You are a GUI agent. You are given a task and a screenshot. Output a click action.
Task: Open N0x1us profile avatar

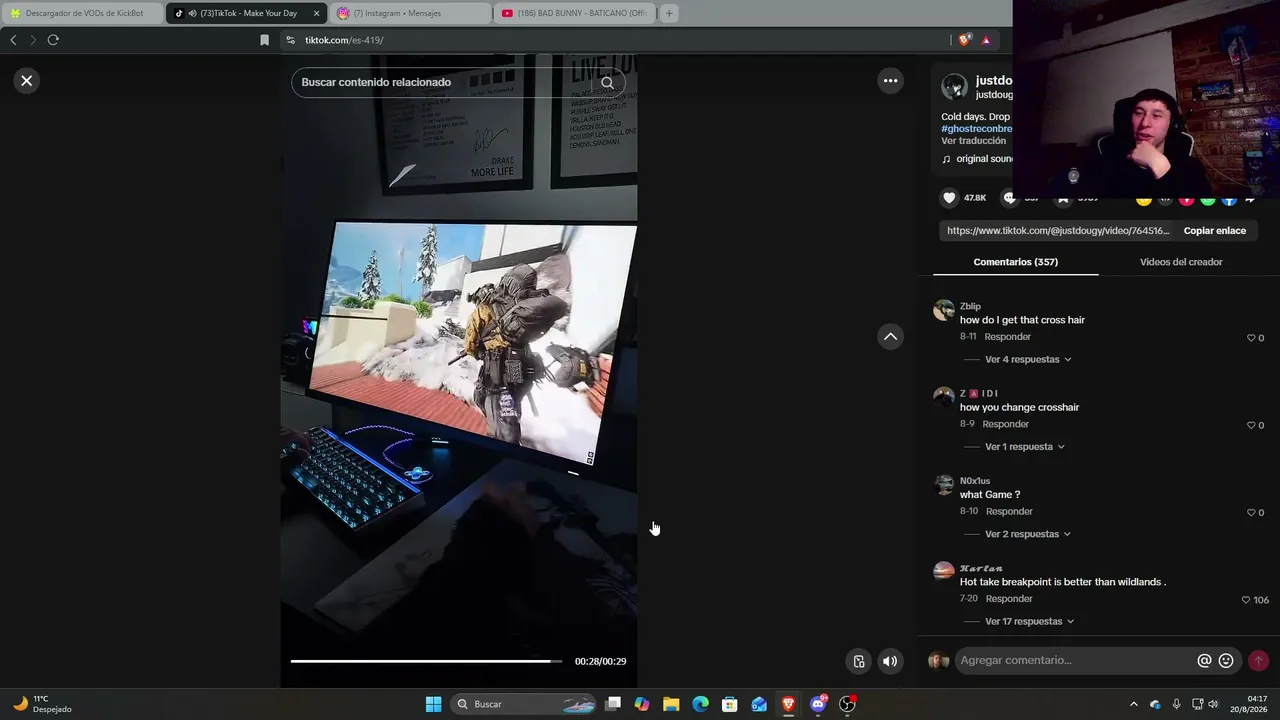pyautogui.click(x=944, y=485)
